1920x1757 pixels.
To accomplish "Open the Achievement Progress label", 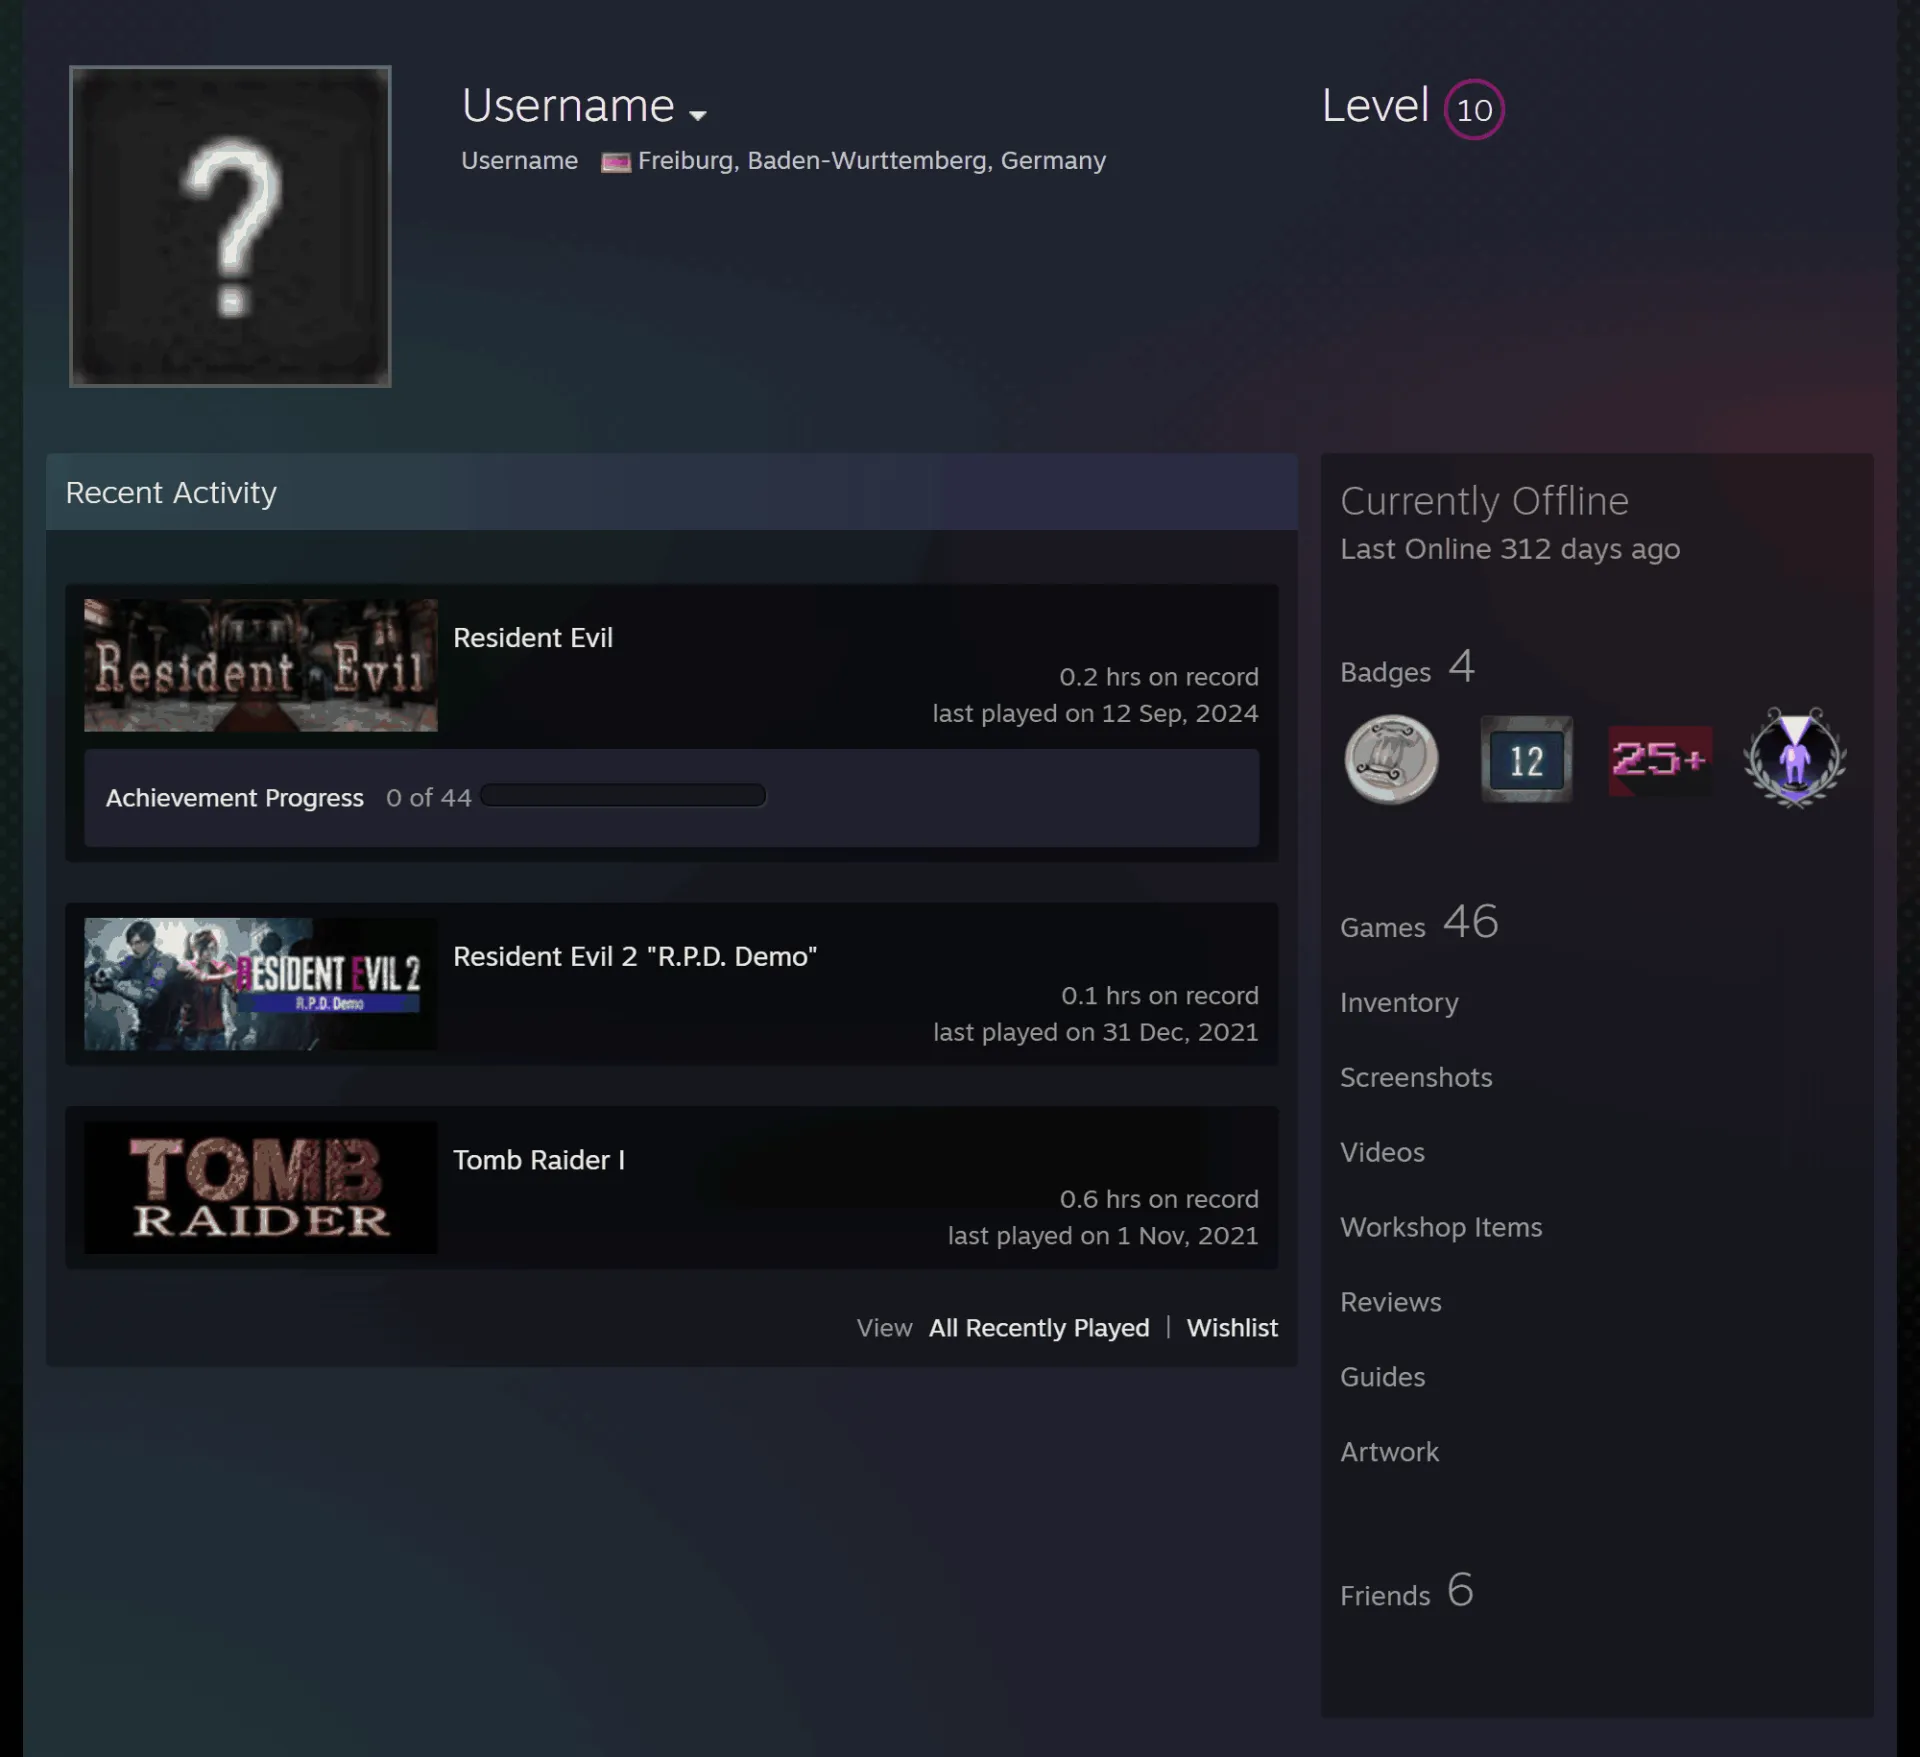I will point(235,797).
